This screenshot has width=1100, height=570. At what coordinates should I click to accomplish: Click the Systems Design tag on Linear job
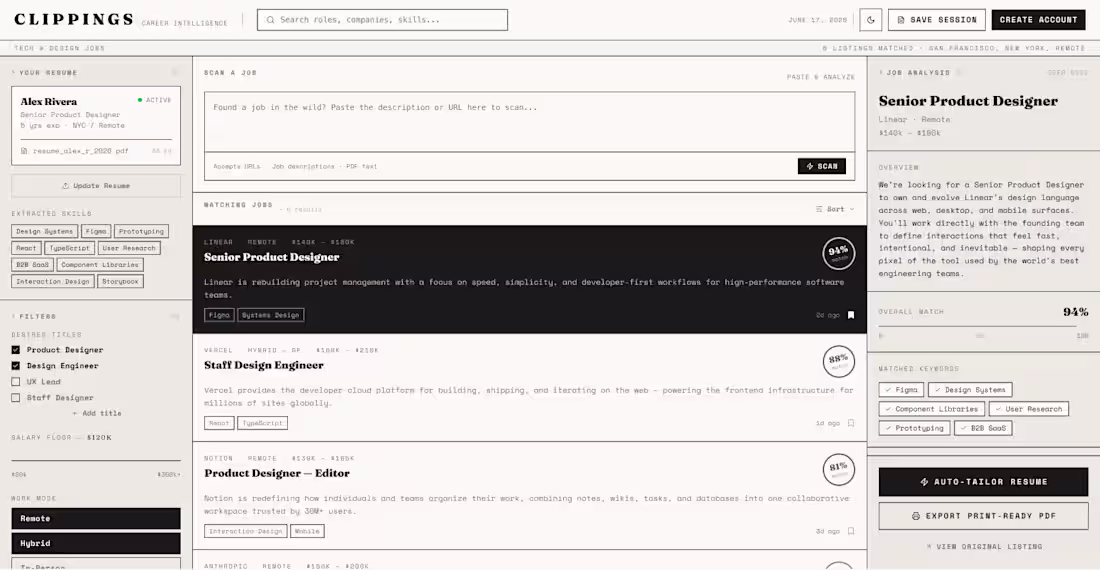270,315
